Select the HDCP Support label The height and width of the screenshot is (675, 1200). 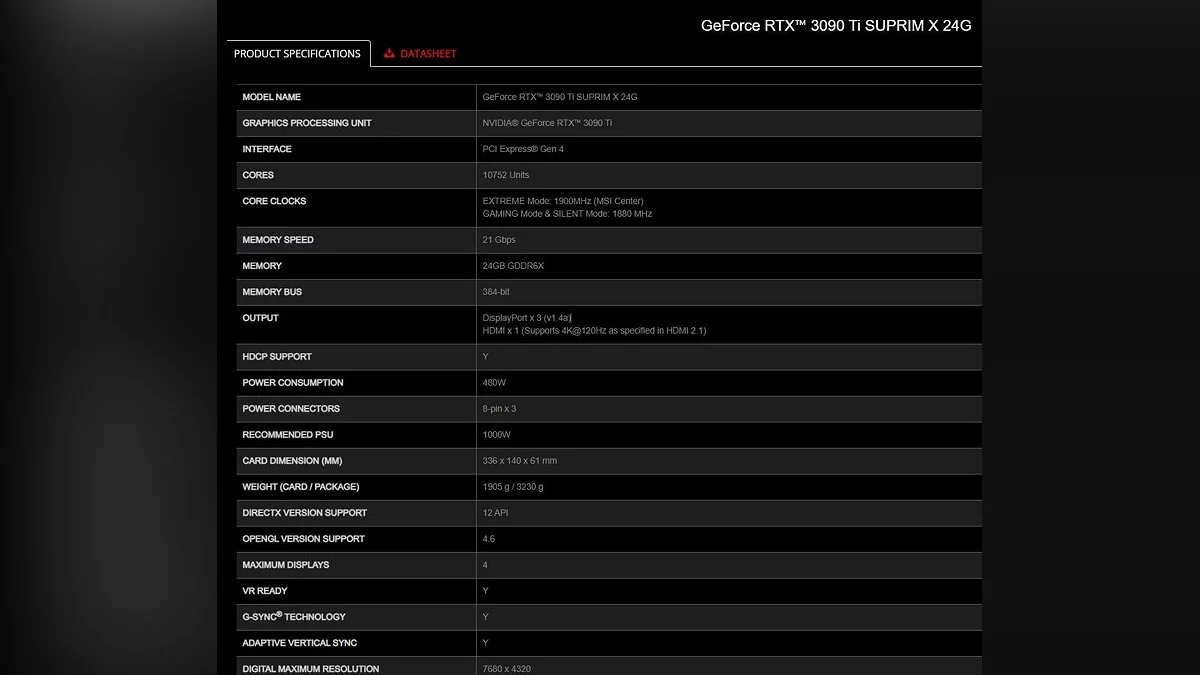(276, 357)
